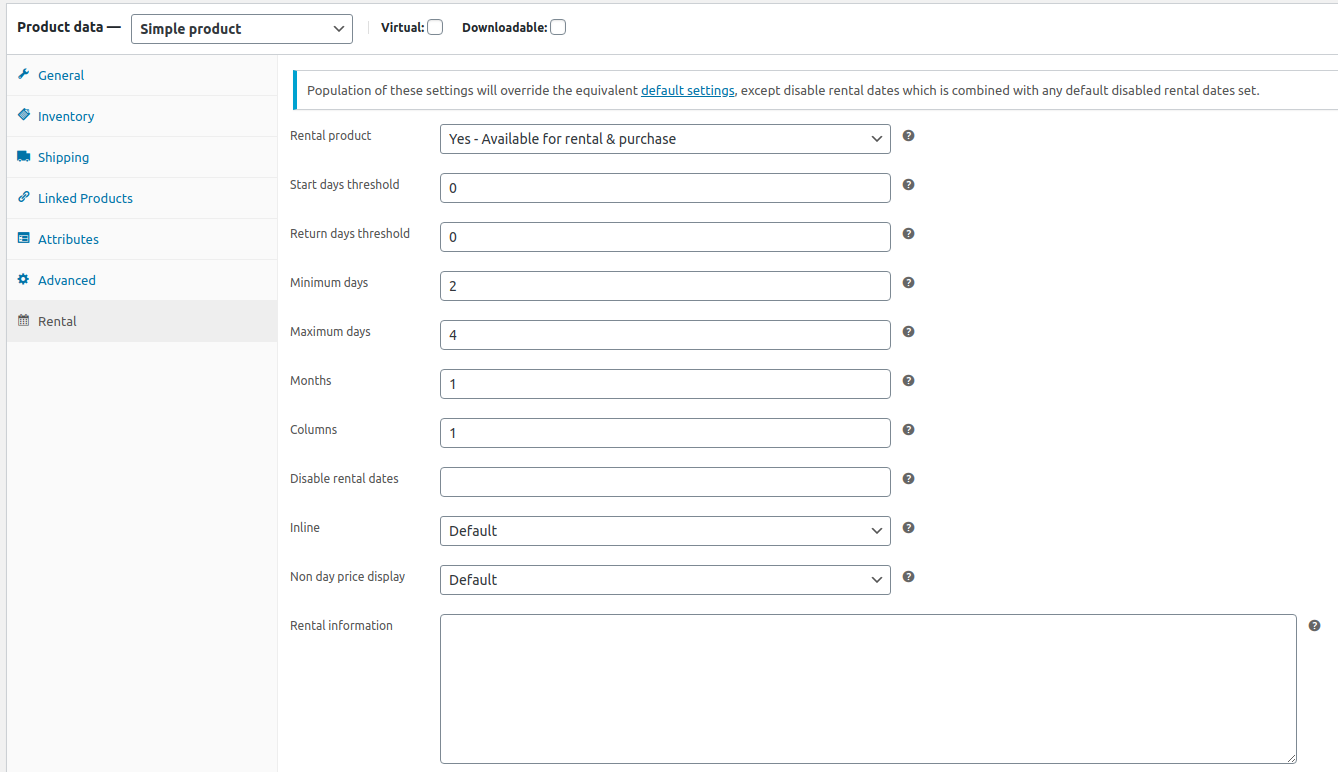Click help icon for Start days threshold
The image size is (1338, 772).
[908, 185]
